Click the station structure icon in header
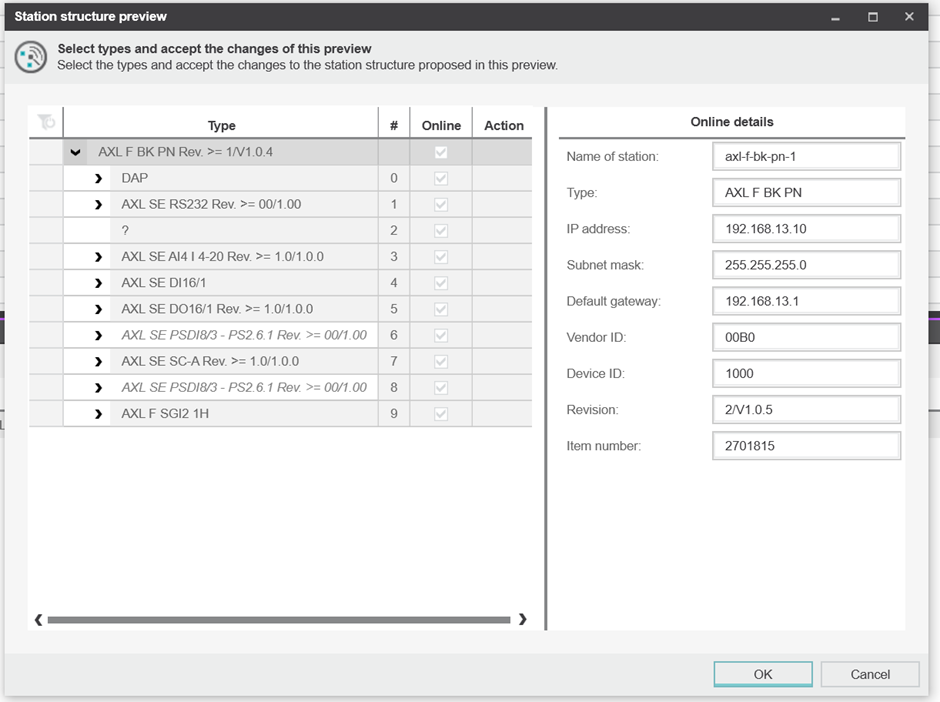This screenshot has height=702, width=940. point(31,57)
